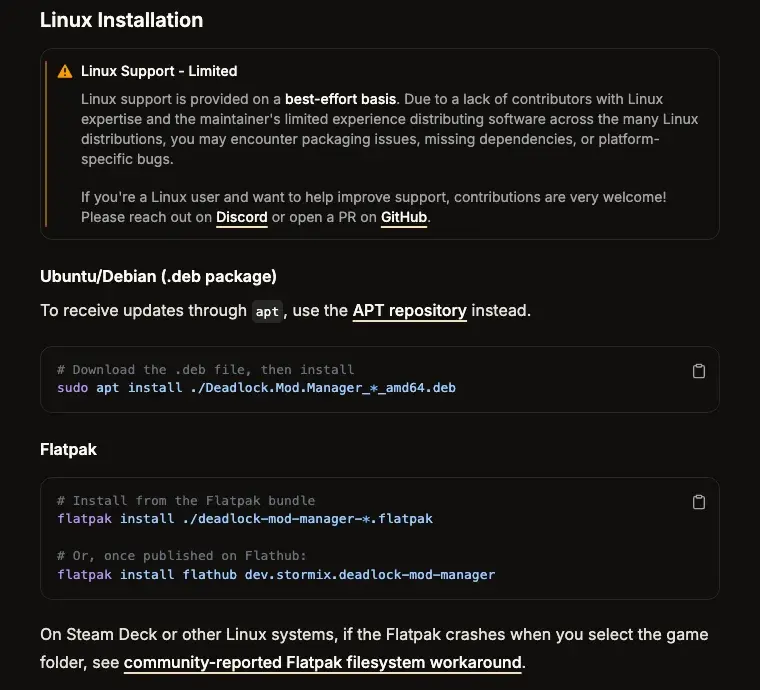Click the orange warning triangle icon
The width and height of the screenshot is (760, 690).
point(65,72)
